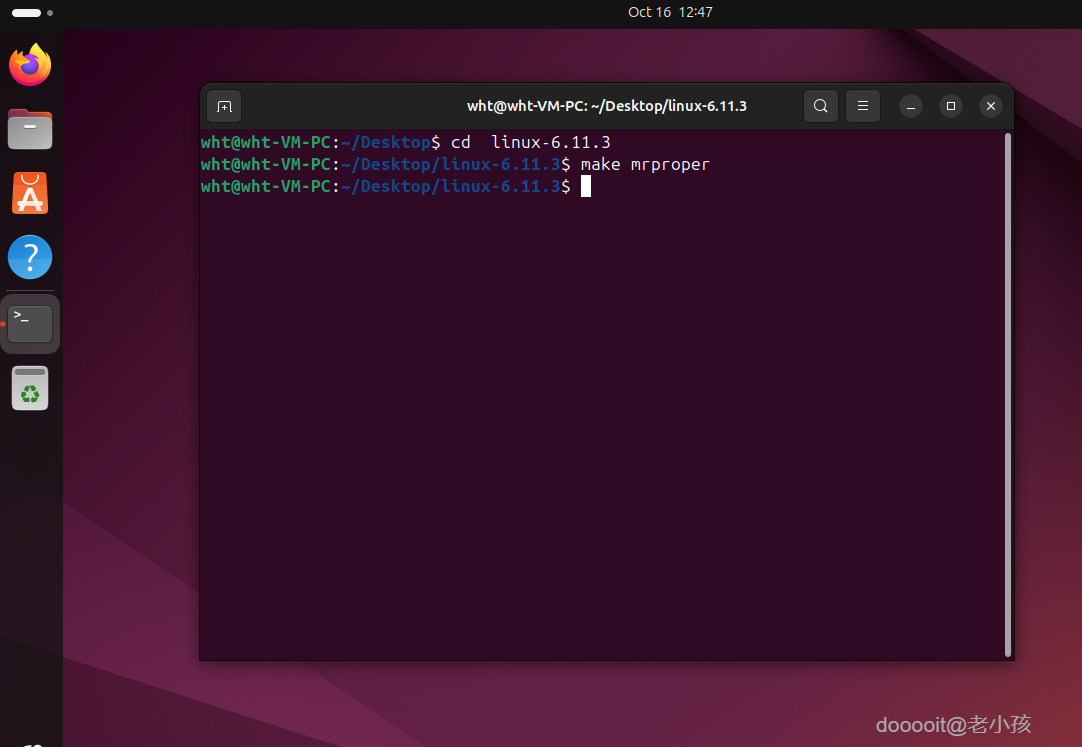
Task: Open the Help application
Action: click(x=30, y=257)
